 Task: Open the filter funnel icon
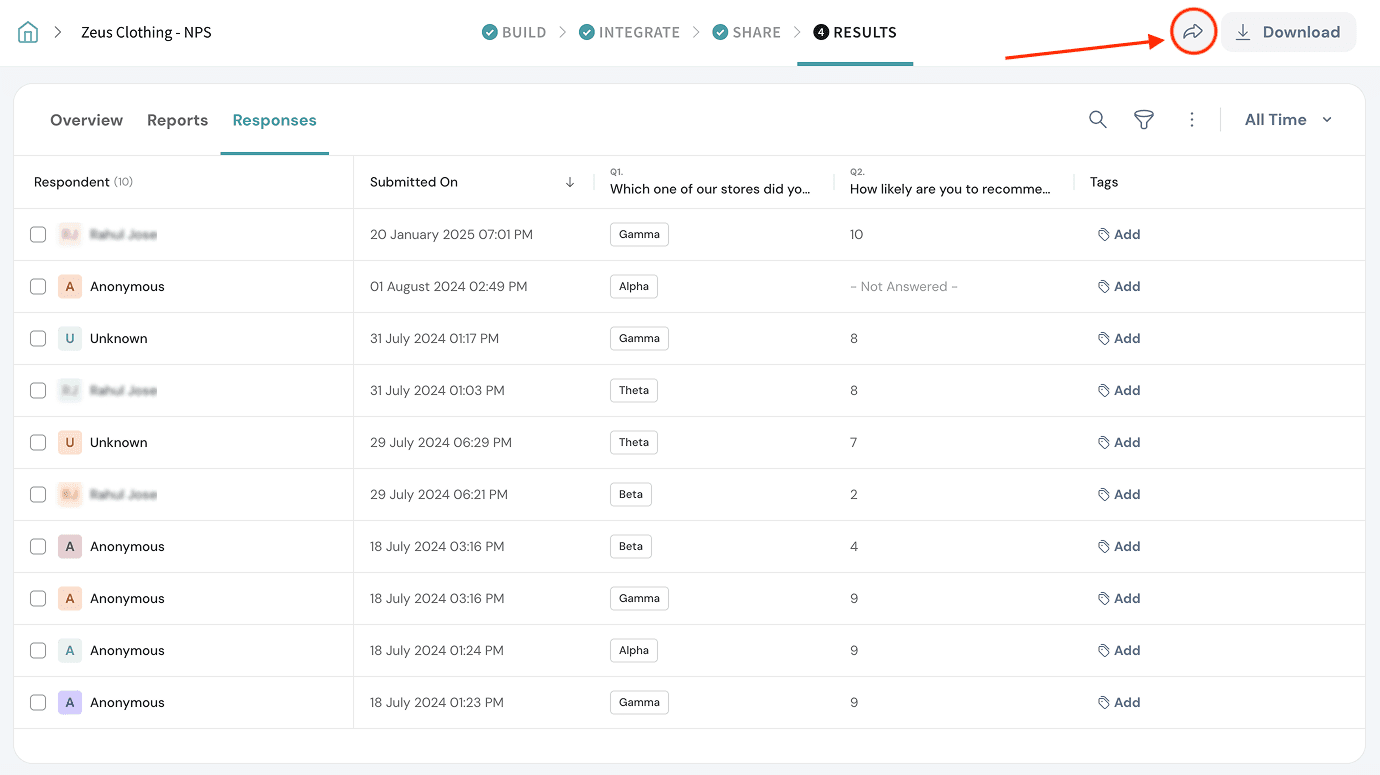point(1143,120)
